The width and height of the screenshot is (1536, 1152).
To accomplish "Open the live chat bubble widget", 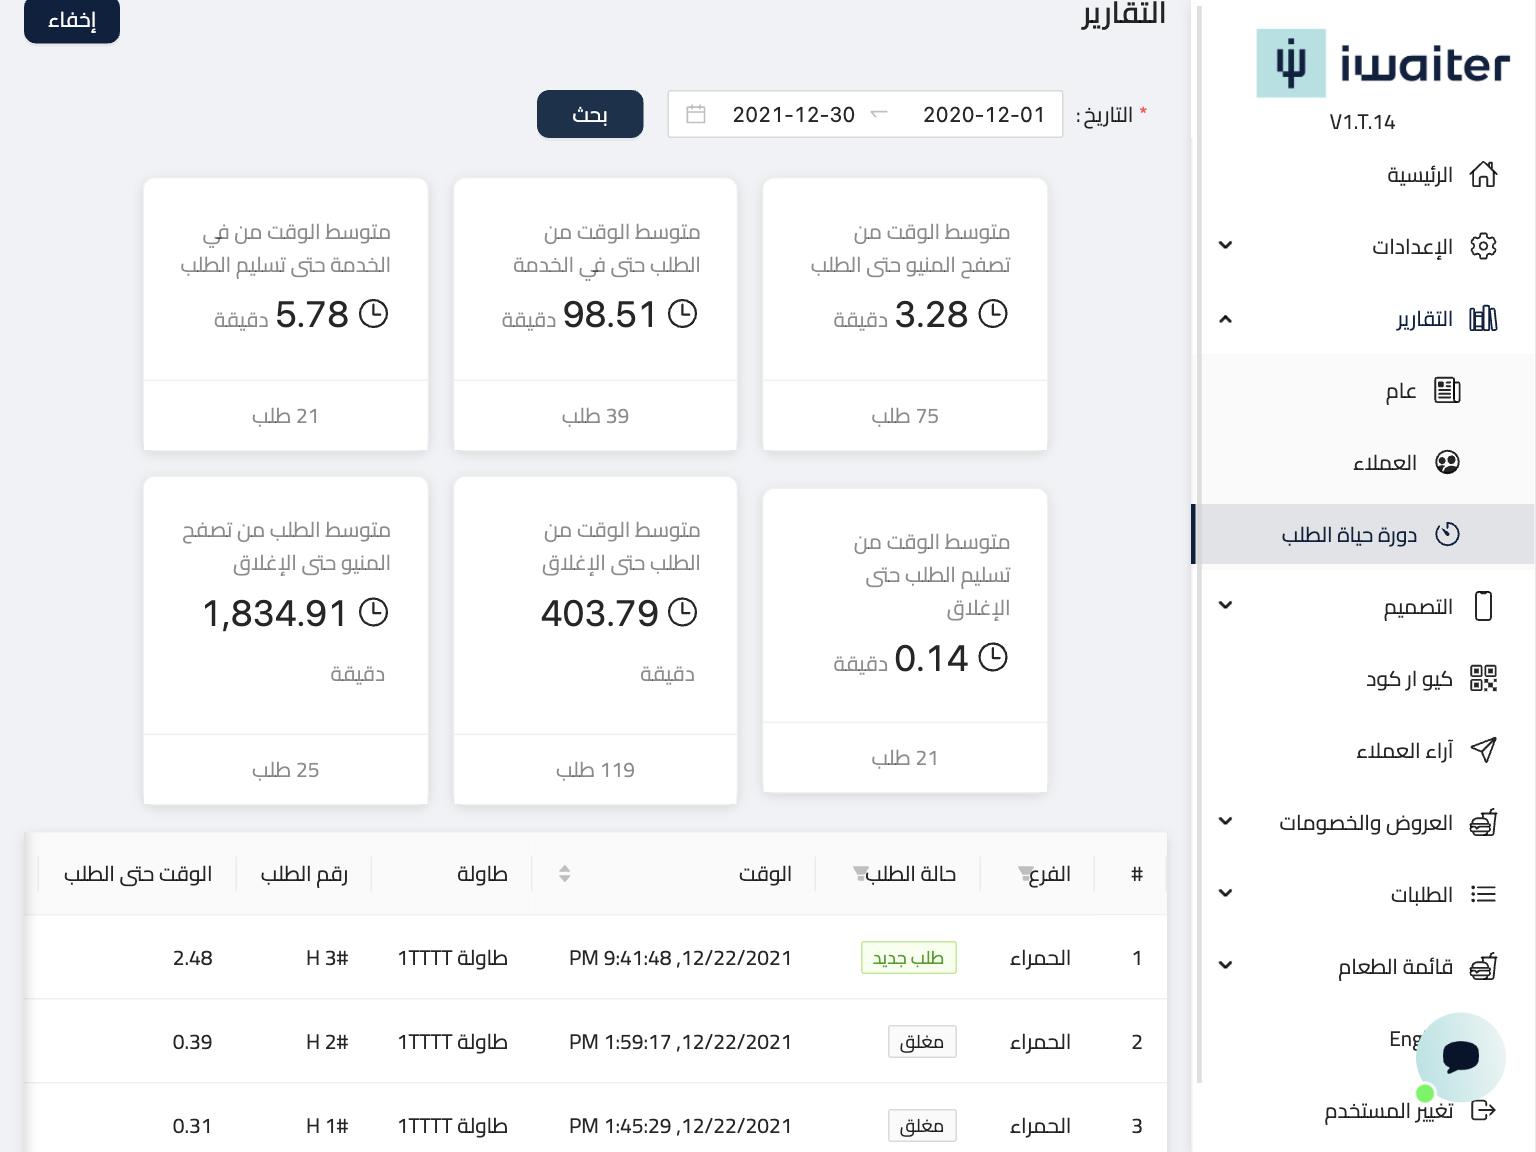I will (1460, 1056).
